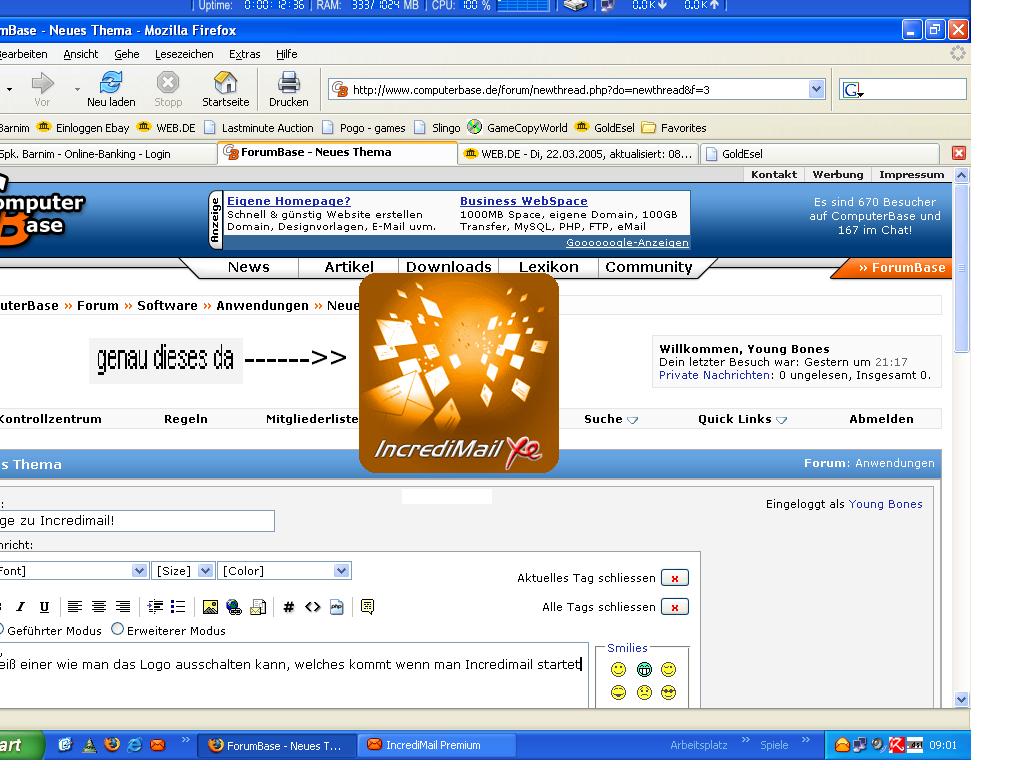Switch to the GoldEsel tab
Image resolution: width=1024 pixels, height=768 pixels.
coord(820,153)
